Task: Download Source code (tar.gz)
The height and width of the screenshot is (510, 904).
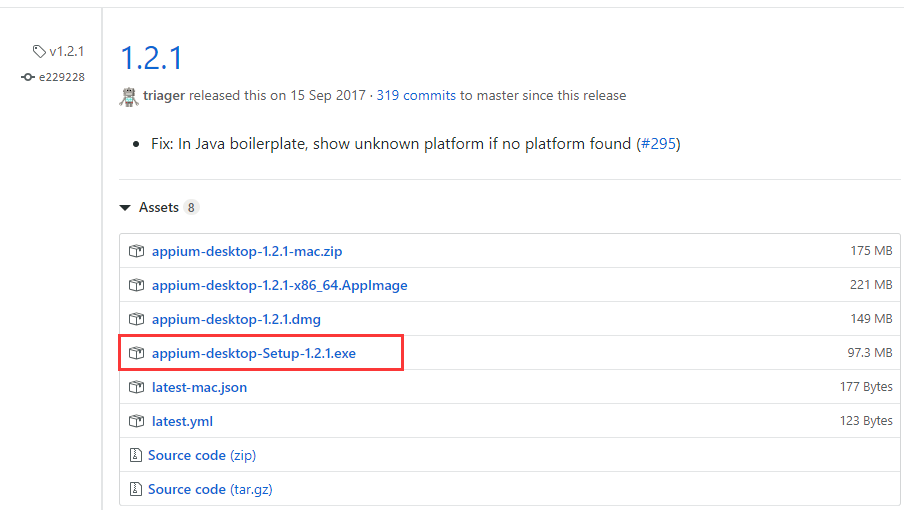Action: (x=210, y=489)
